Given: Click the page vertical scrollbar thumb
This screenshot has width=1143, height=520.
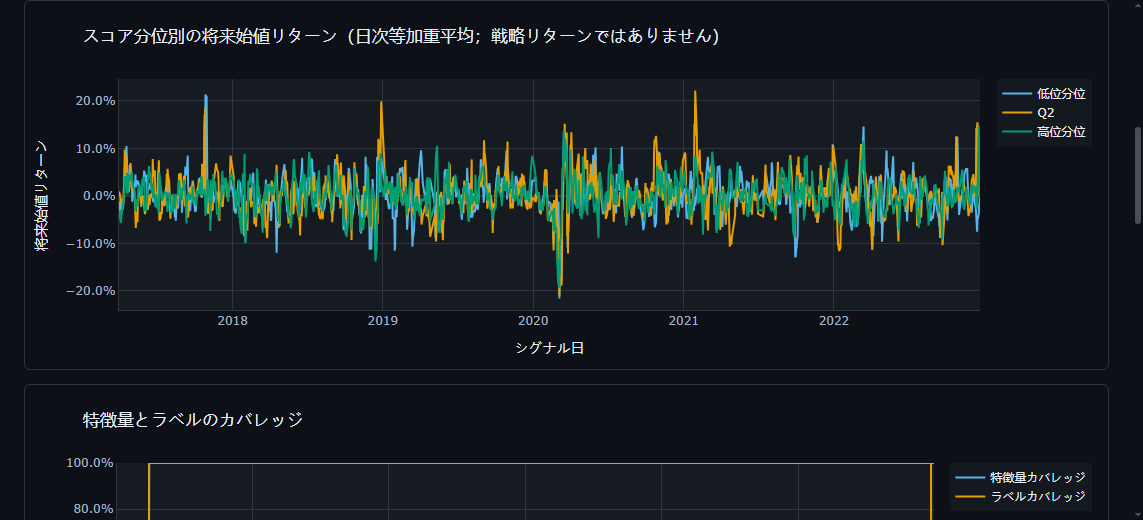Looking at the screenshot, I should (1138, 175).
